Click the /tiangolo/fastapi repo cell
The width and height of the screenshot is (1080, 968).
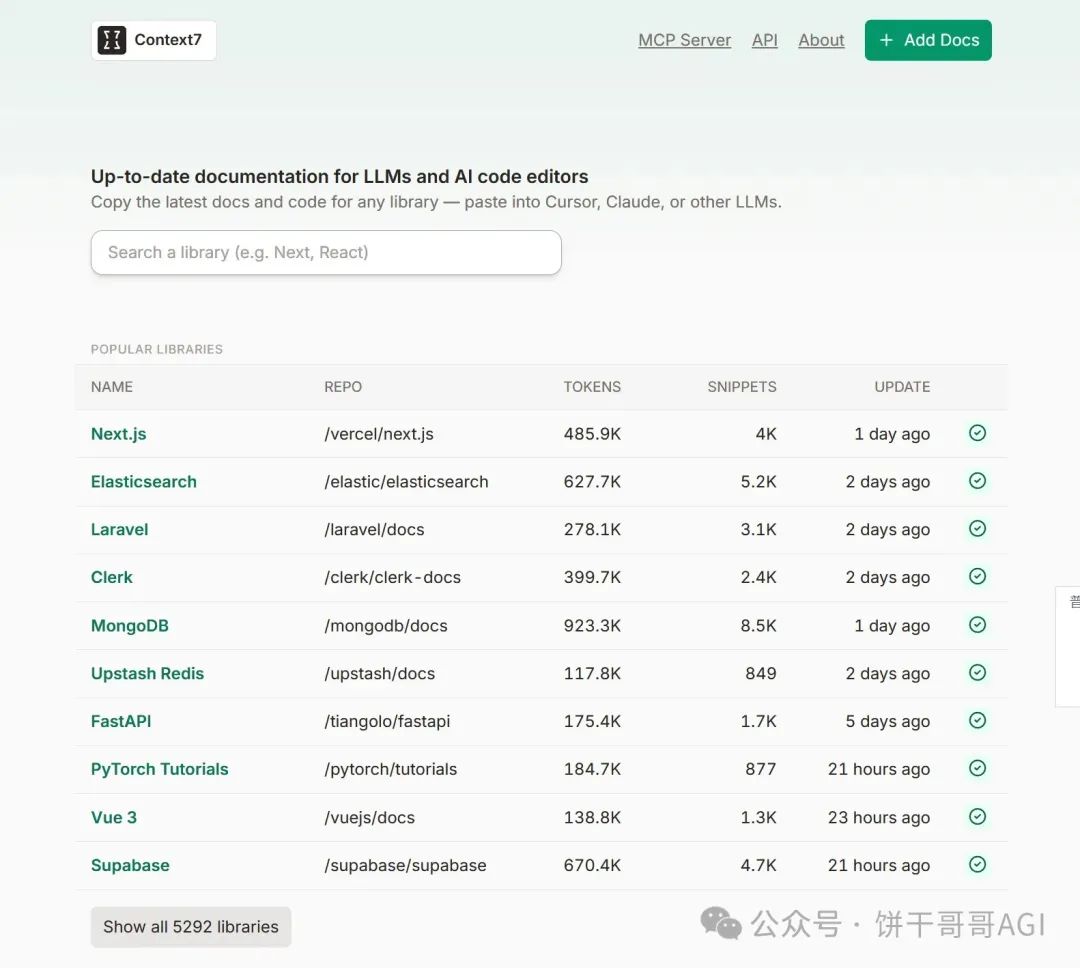pyautogui.click(x=387, y=721)
